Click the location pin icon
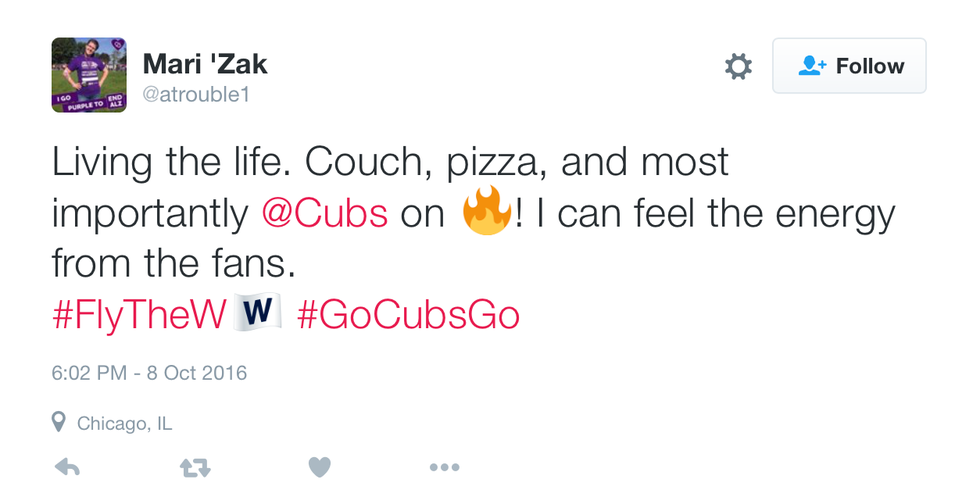This screenshot has width=980, height=497. pos(59,423)
